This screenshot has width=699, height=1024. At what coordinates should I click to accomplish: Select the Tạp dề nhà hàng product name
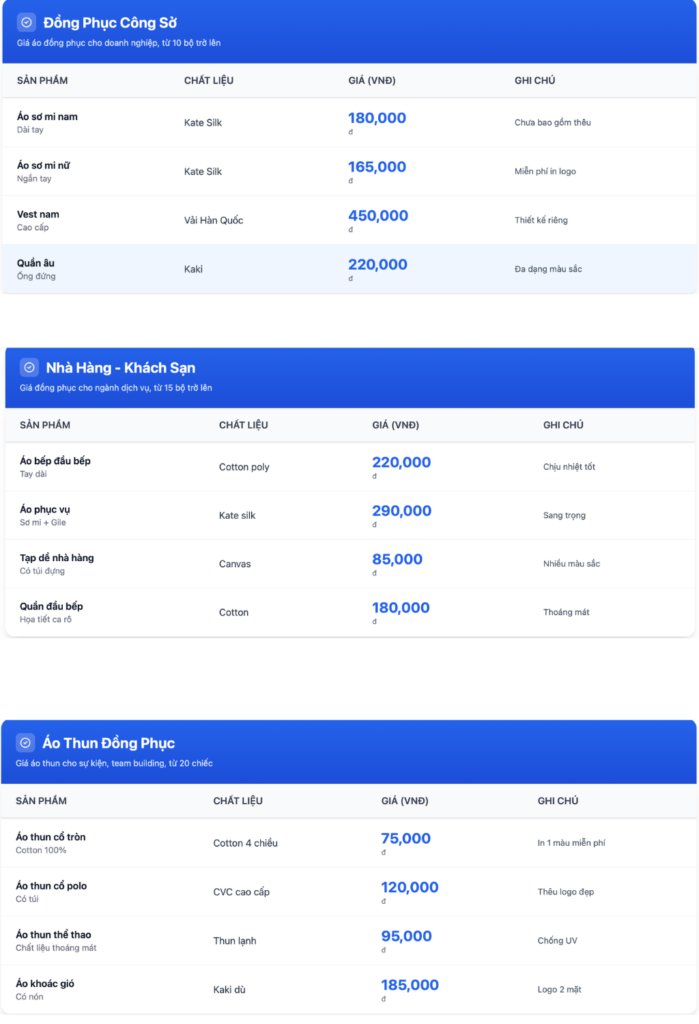57,558
